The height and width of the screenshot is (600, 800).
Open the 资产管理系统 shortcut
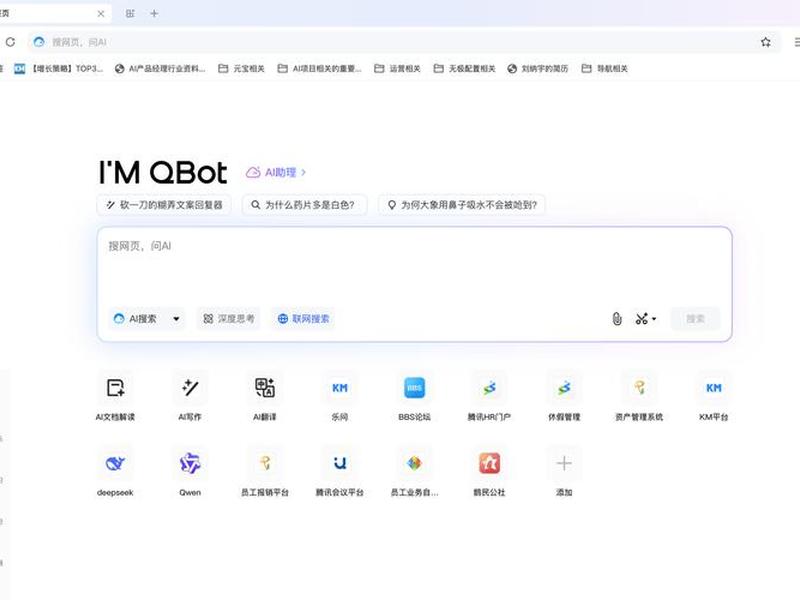pos(639,396)
